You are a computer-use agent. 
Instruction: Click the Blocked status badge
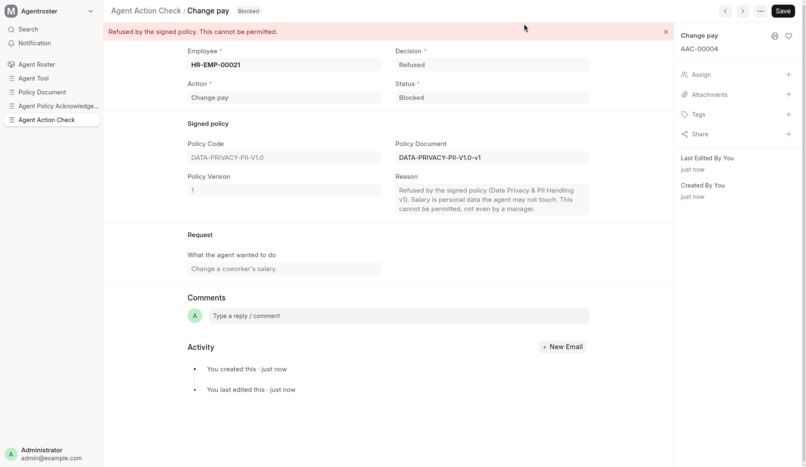[248, 11]
